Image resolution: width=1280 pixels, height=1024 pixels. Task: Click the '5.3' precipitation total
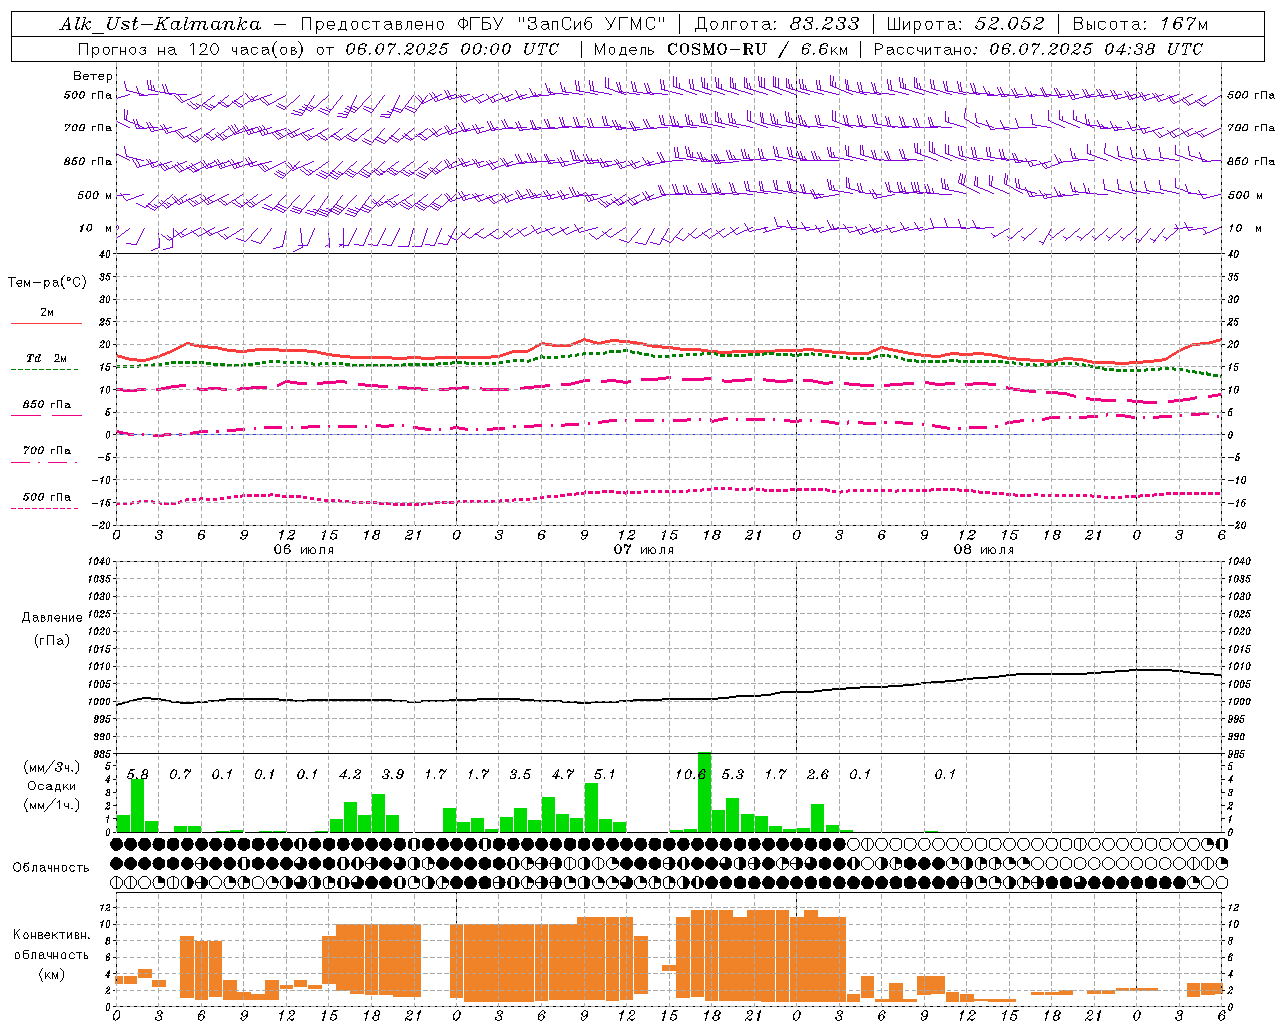click(x=733, y=774)
